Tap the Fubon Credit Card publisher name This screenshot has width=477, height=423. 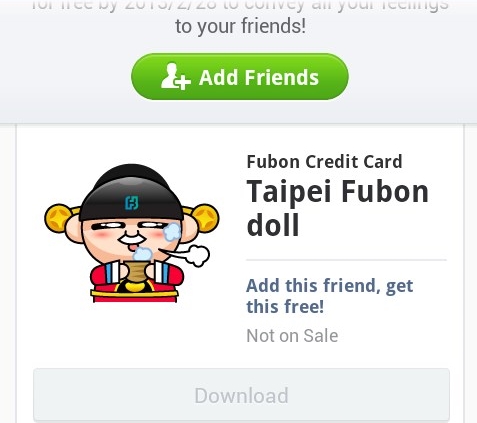(x=324, y=162)
